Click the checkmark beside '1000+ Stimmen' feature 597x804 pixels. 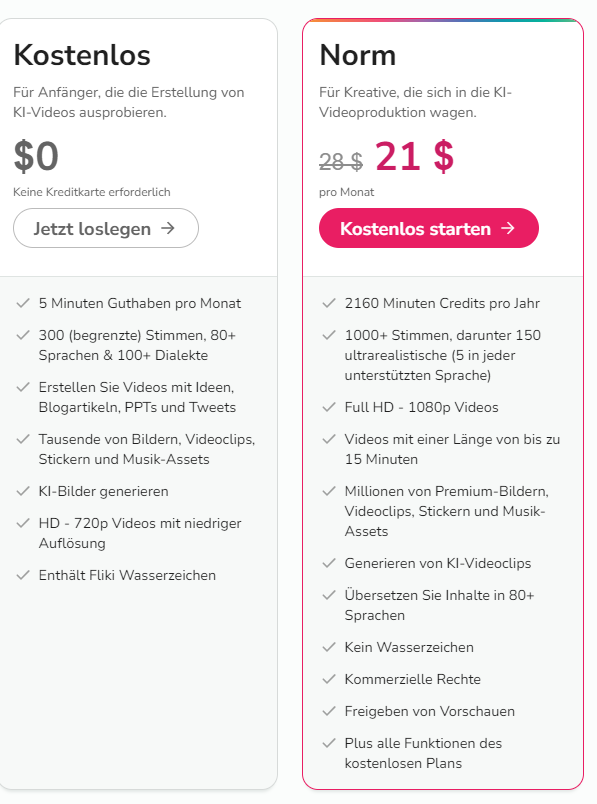coord(328,335)
